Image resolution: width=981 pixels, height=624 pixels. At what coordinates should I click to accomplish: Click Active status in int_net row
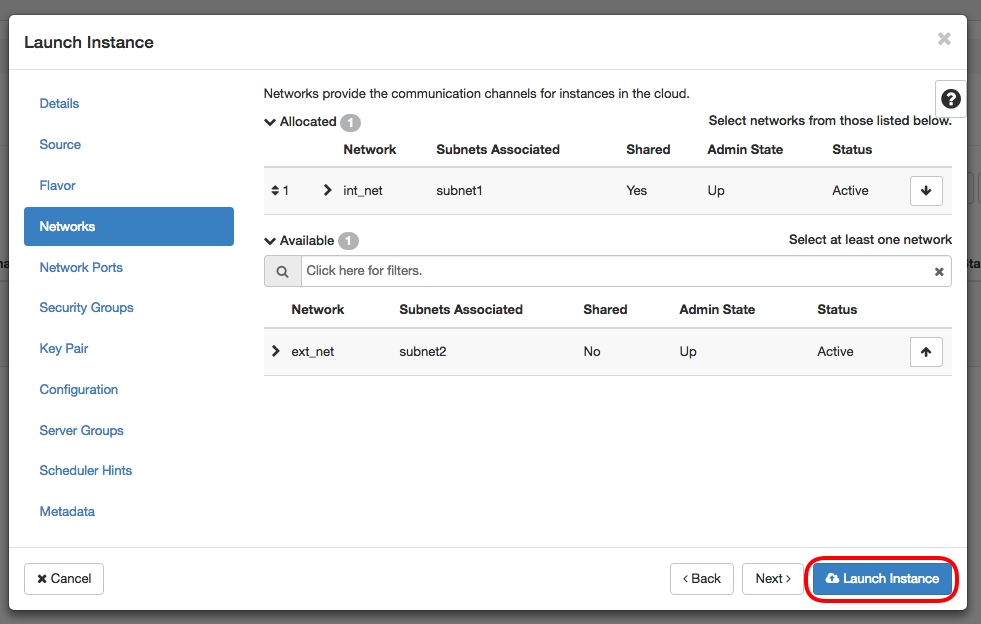click(850, 191)
